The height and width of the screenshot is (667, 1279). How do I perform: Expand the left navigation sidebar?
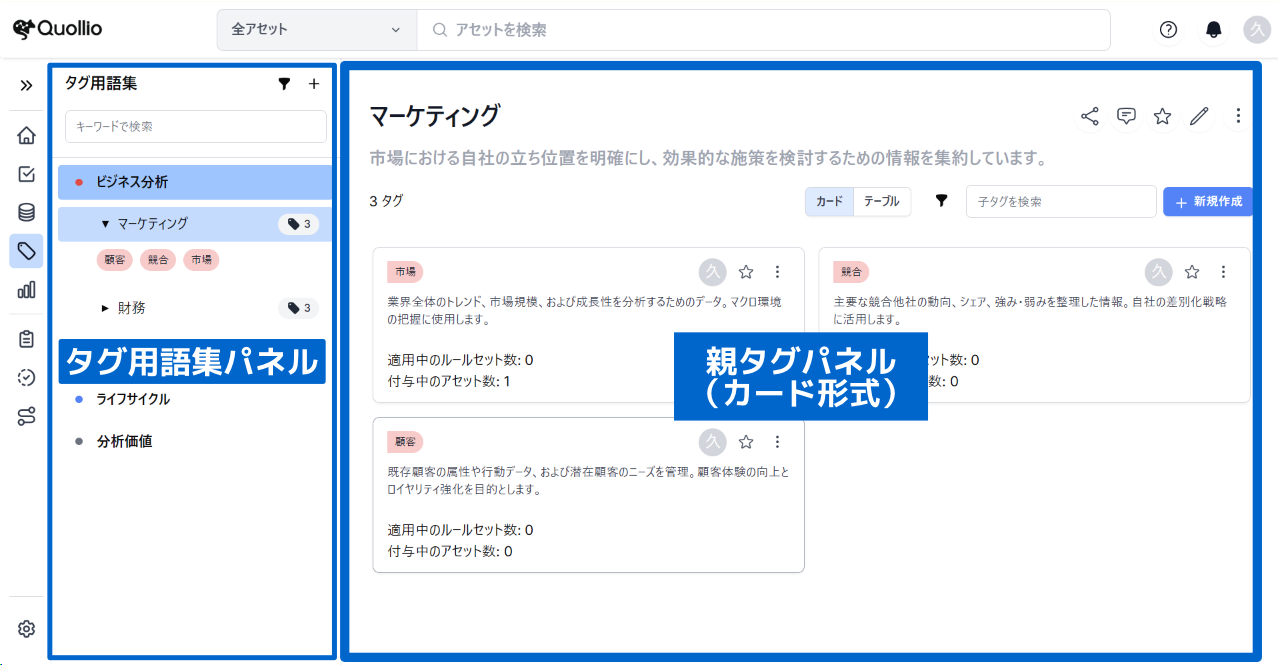coord(26,86)
